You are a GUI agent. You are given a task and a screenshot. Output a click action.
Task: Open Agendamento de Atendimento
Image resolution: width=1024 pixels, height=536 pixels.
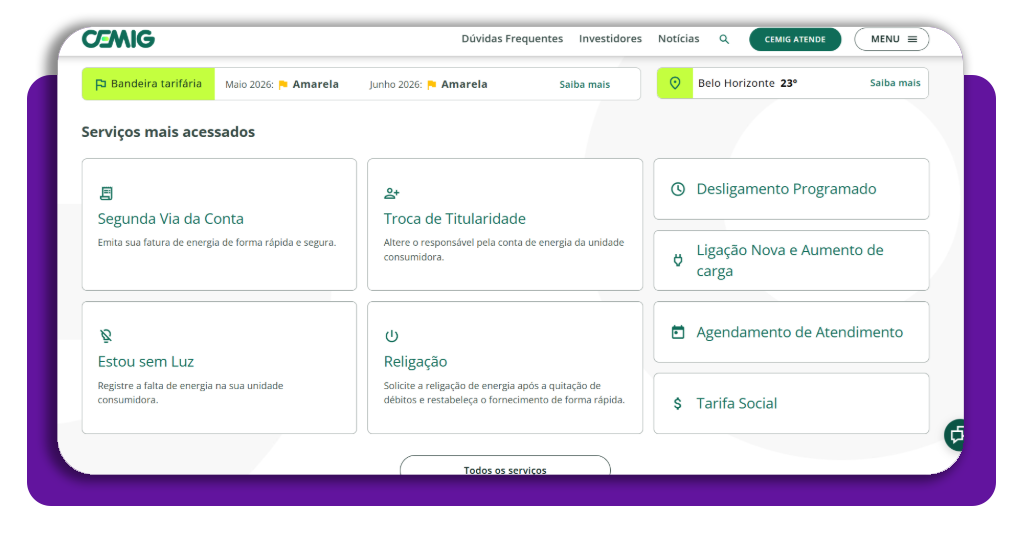791,332
